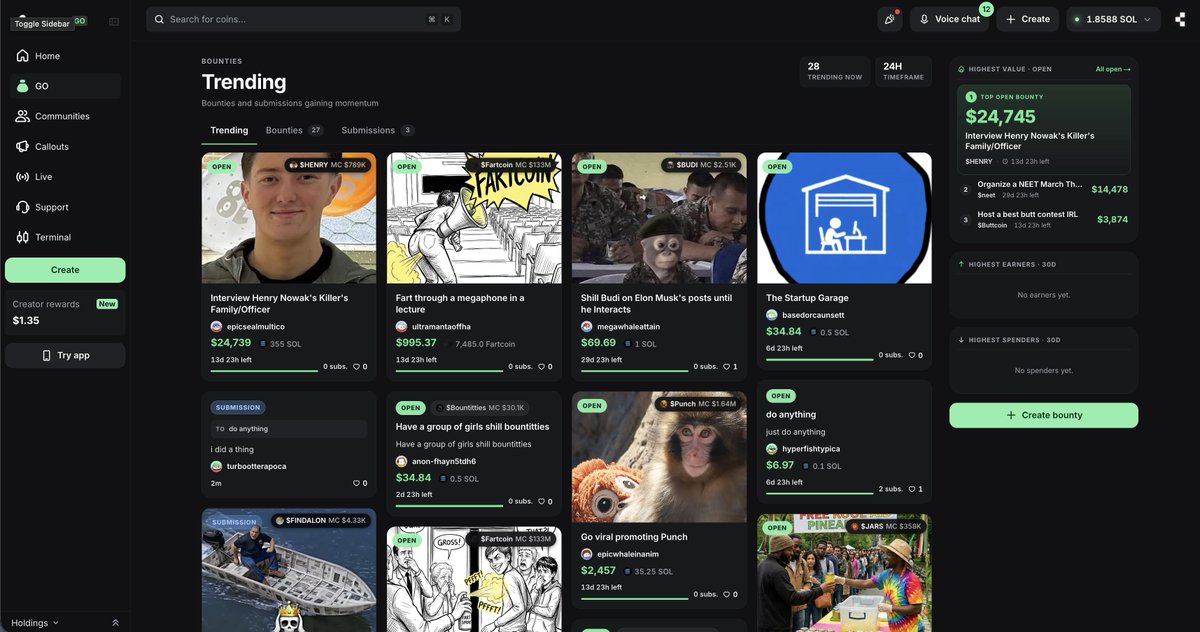Viewport: 1200px width, 632px height.
Task: Like the 'i did a thing' submission
Action: [x=360, y=483]
